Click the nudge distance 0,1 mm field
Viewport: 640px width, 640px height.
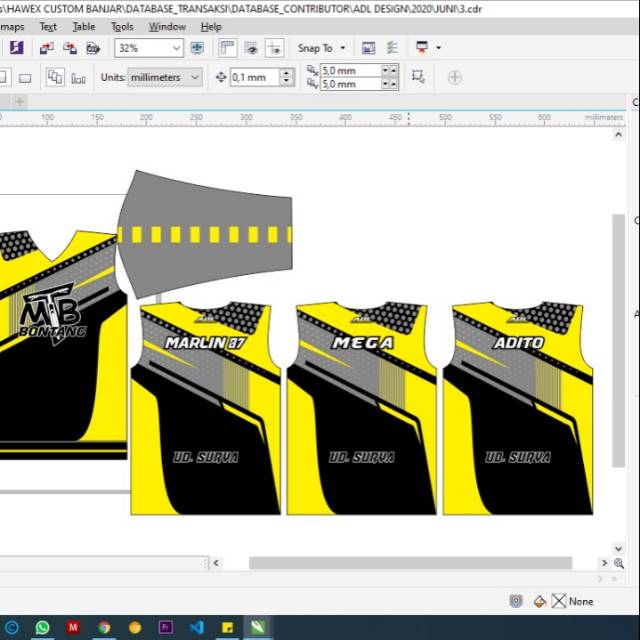tap(255, 77)
